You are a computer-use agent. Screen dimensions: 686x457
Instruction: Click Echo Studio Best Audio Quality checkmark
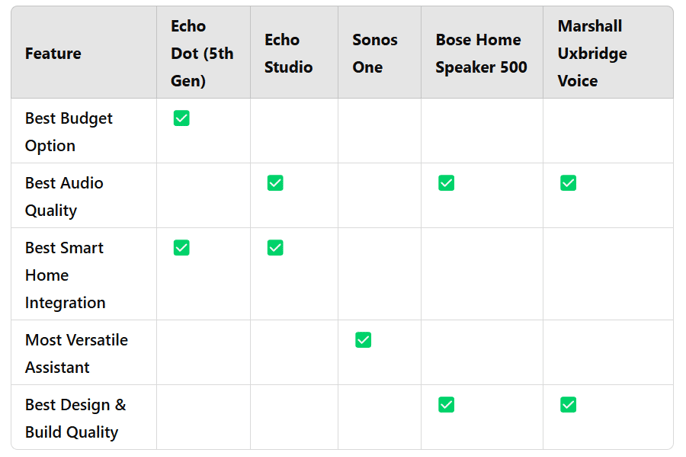coord(275,183)
